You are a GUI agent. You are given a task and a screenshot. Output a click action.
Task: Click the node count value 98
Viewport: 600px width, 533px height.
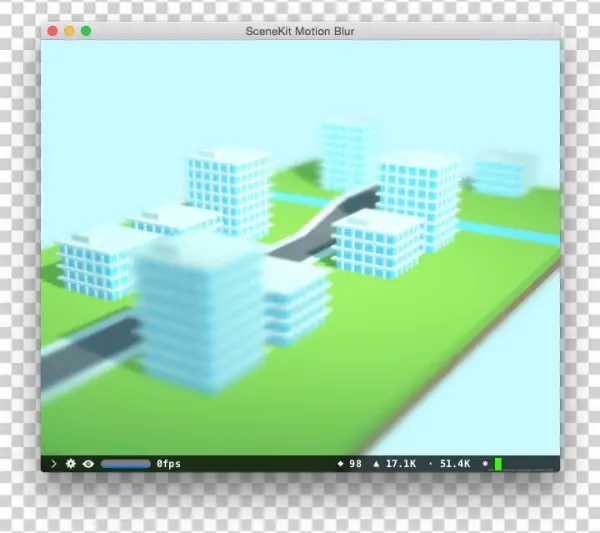(x=355, y=464)
